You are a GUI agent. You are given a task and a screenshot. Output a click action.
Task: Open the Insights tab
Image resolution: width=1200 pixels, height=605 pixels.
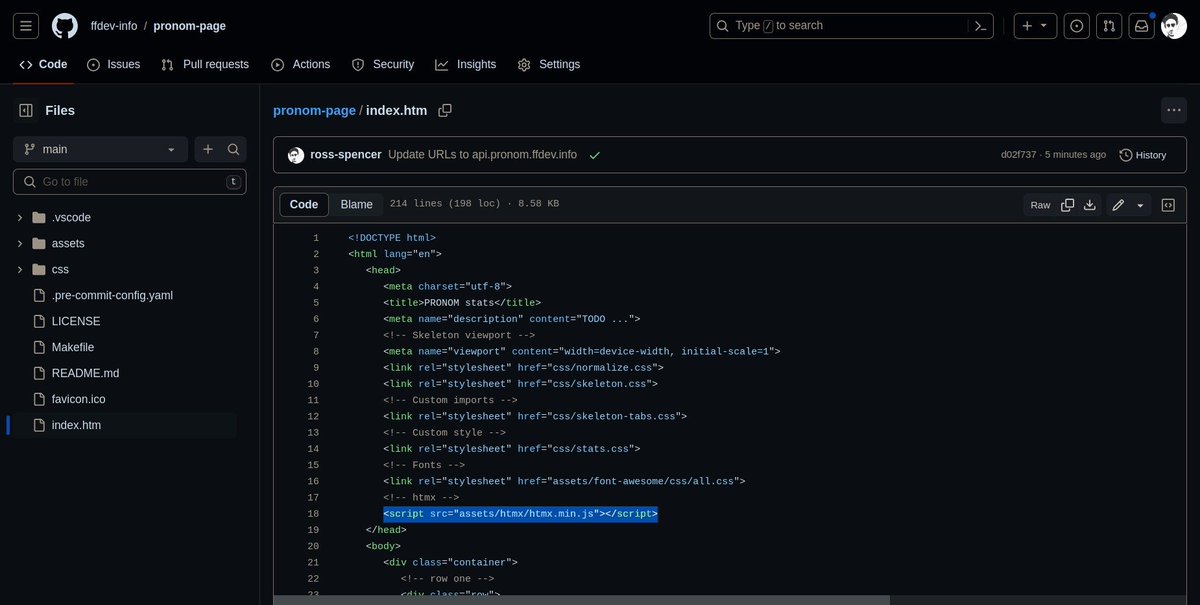tap(466, 64)
